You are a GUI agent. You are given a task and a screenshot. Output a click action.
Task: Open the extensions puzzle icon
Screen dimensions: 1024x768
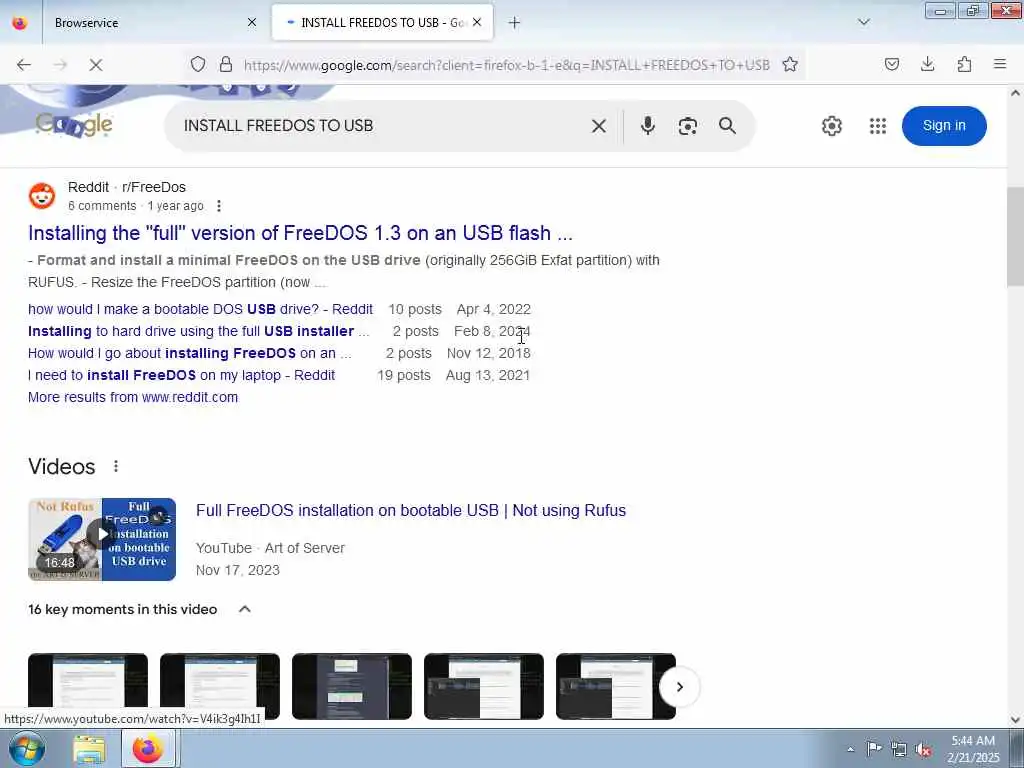[965, 64]
